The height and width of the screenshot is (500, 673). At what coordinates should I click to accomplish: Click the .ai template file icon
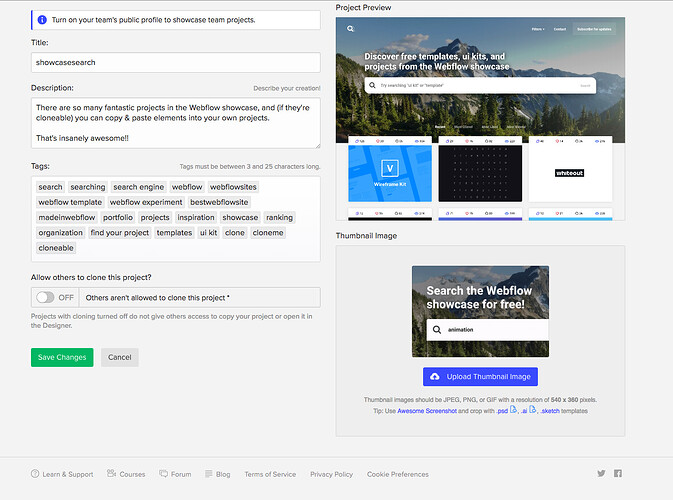(533, 410)
